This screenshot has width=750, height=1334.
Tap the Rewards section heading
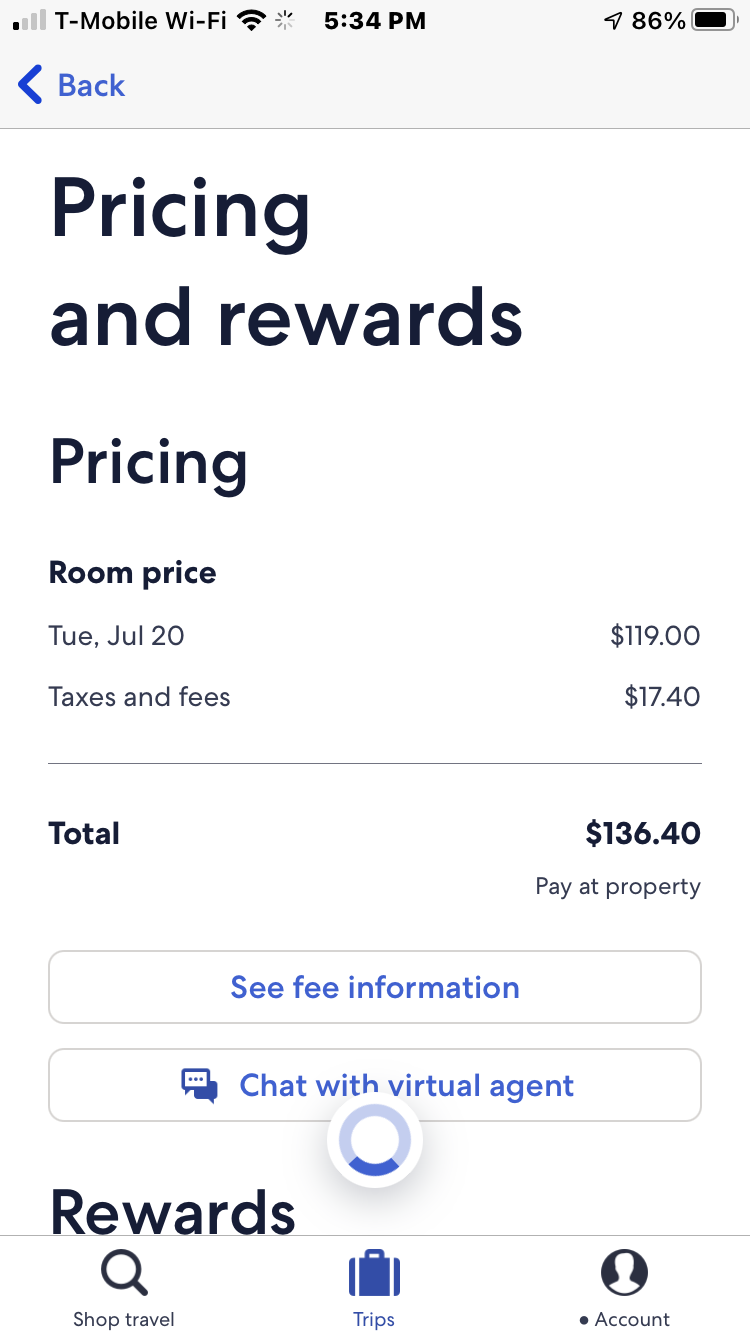pos(172,1210)
